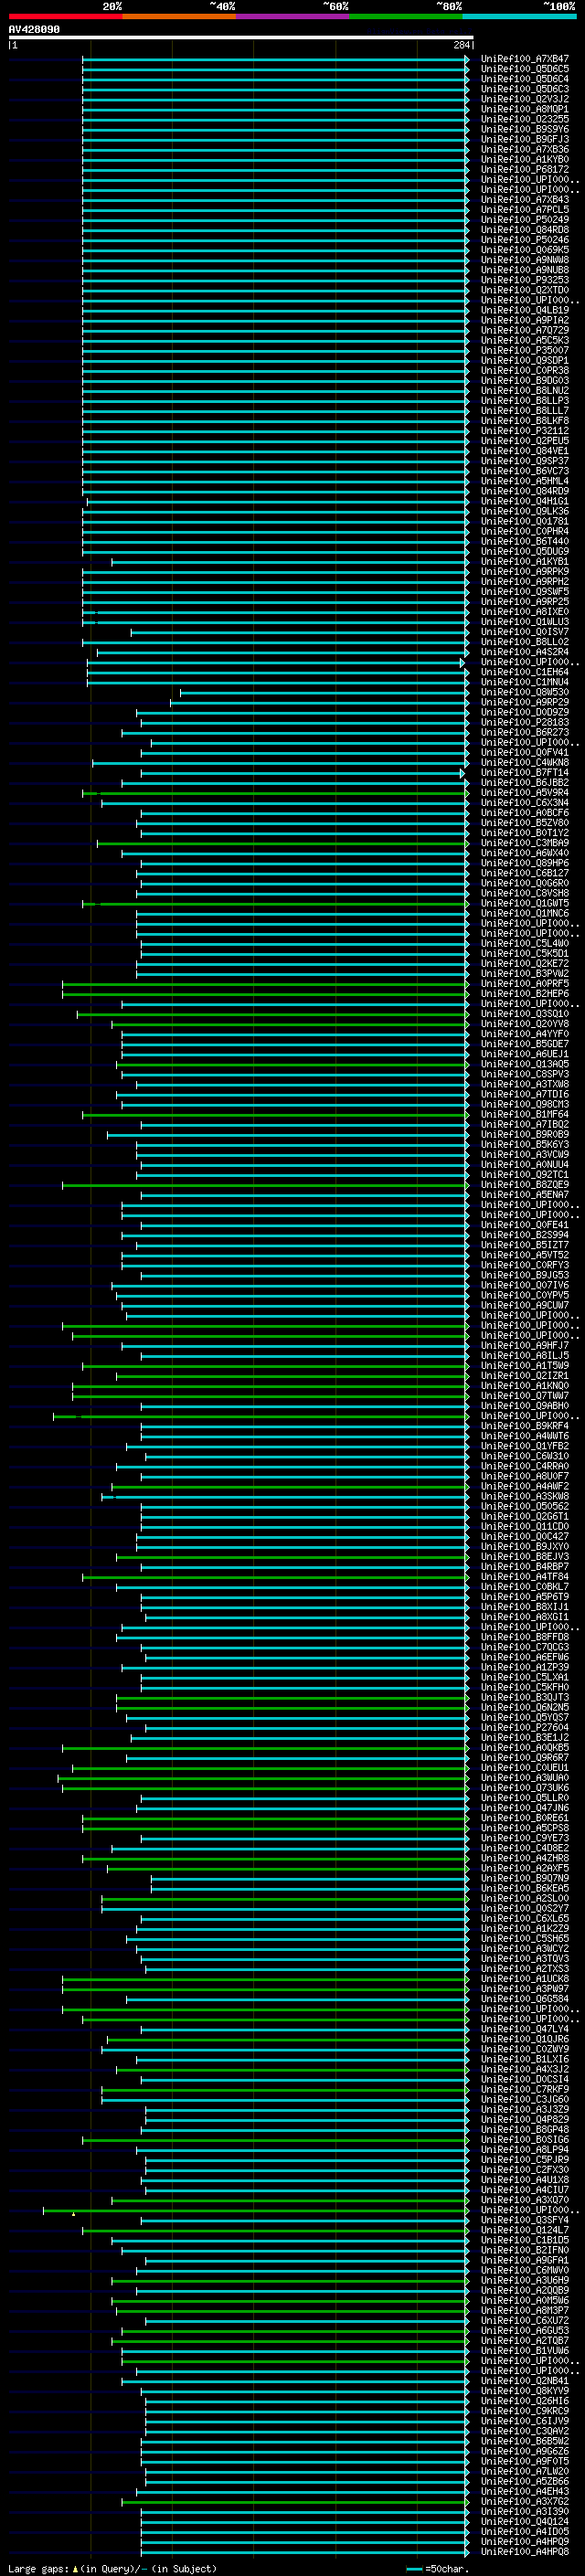Click the green alignment bar for UniRef100_A0PRF5
Image resolution: width=585 pixels, height=2576 pixels.
(265, 984)
